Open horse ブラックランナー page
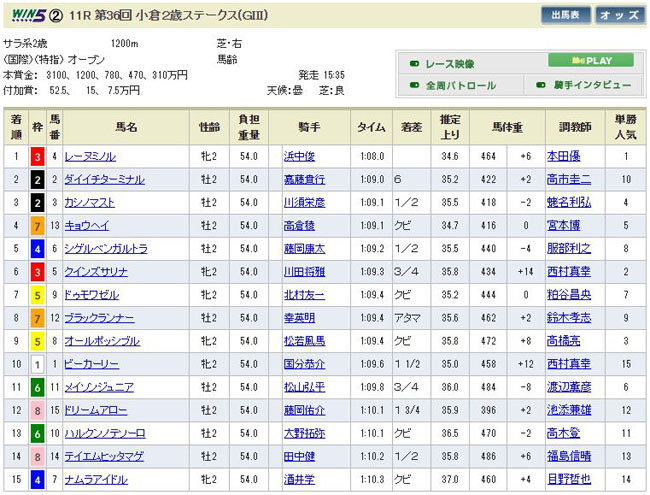650x495 pixels. point(98,317)
